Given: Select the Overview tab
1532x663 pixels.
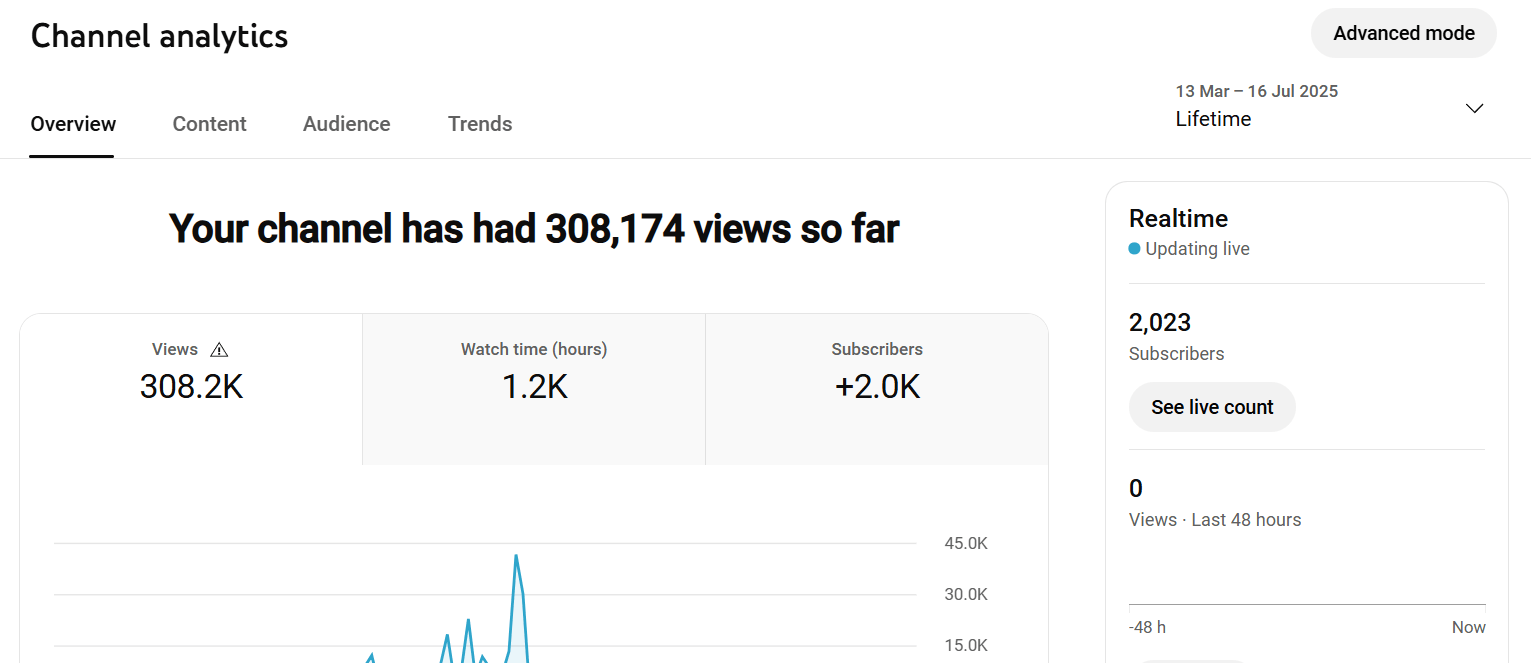Looking at the screenshot, I should point(73,124).
